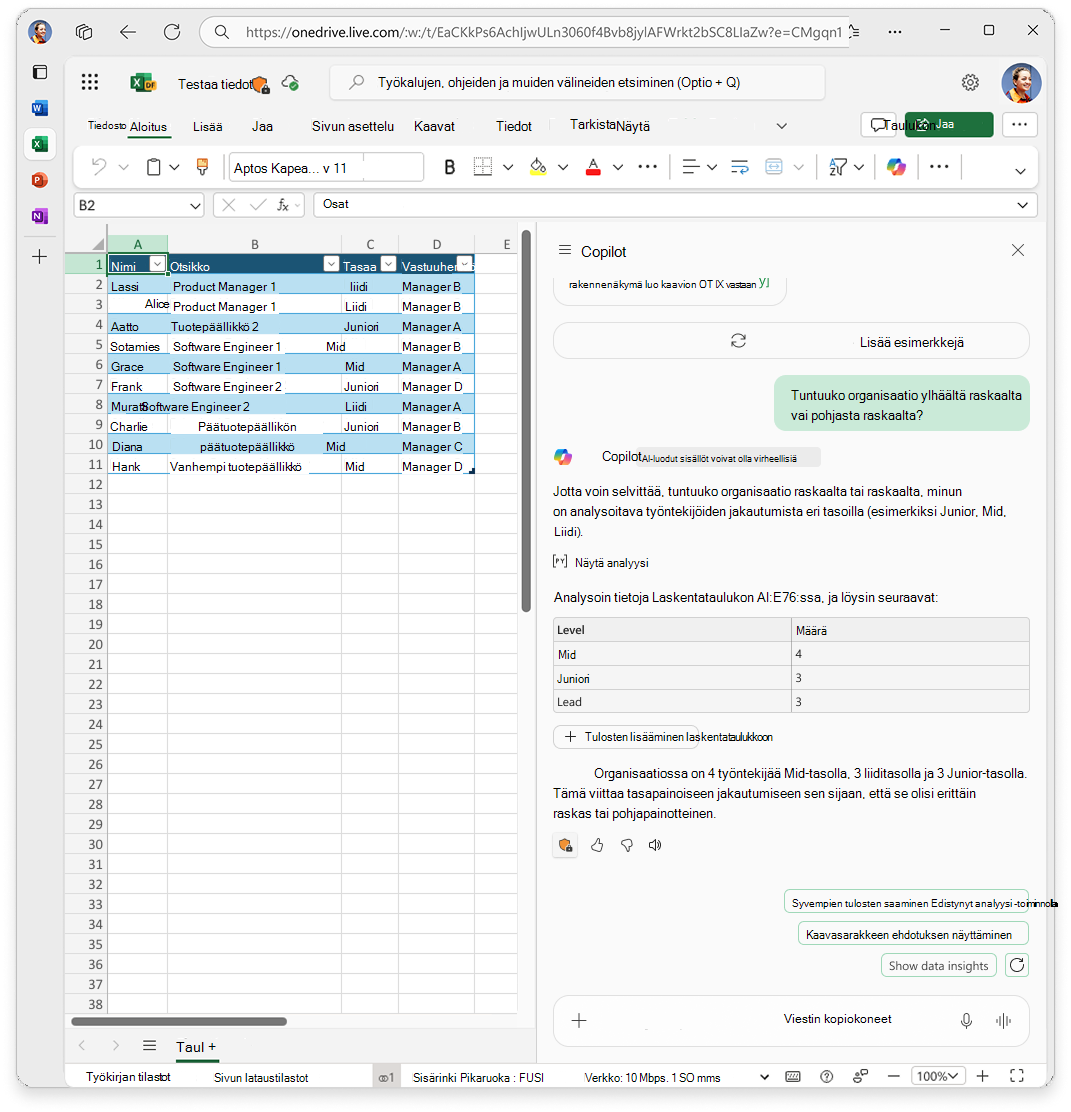Viewport: 1071px width, 1112px height.
Task: Open the settings gear
Action: tap(970, 82)
